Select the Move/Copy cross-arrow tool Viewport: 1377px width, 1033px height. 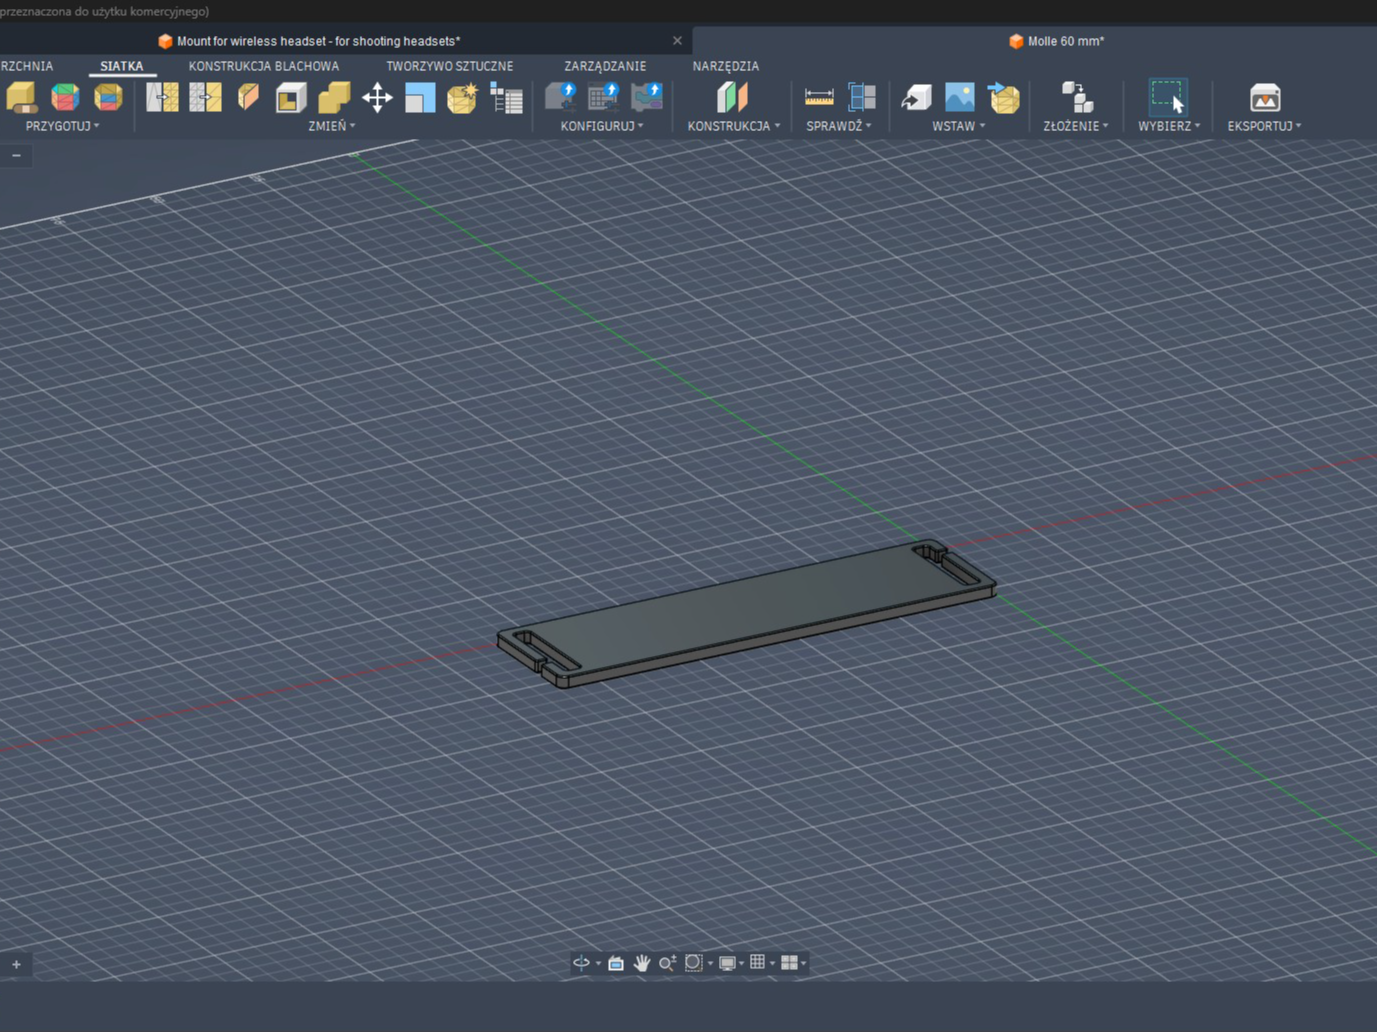coord(377,98)
